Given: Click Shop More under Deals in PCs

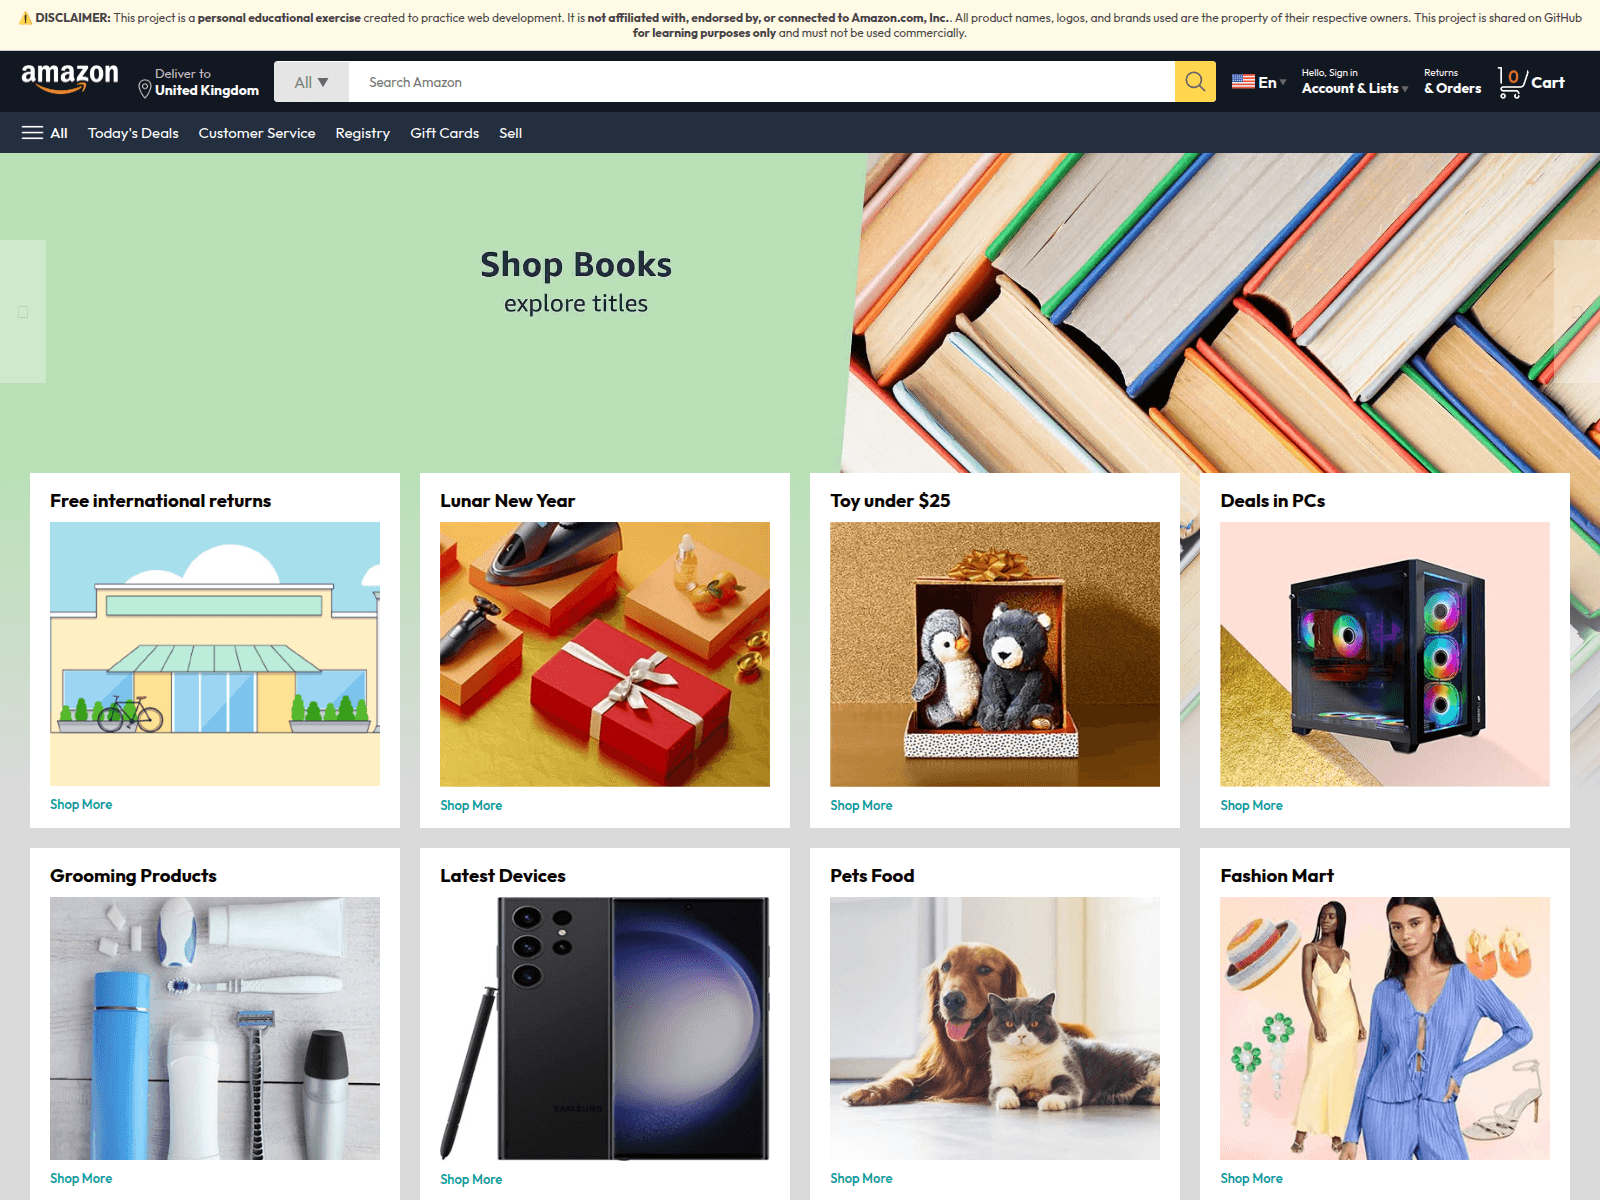Looking at the screenshot, I should (1251, 805).
